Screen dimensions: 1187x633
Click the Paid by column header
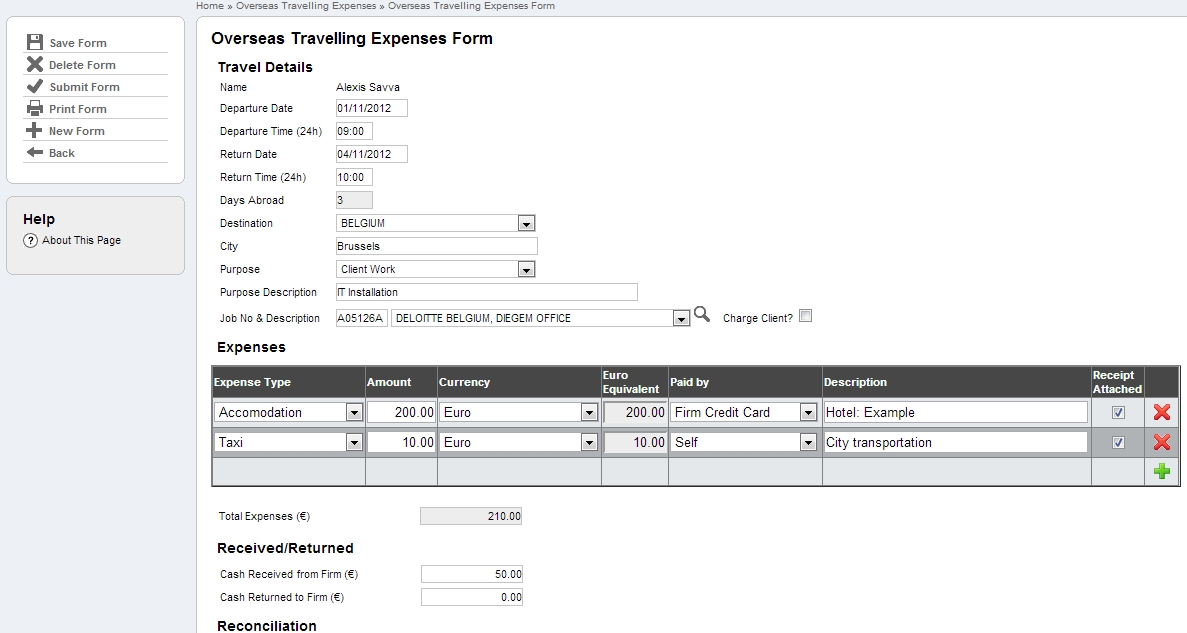690,382
